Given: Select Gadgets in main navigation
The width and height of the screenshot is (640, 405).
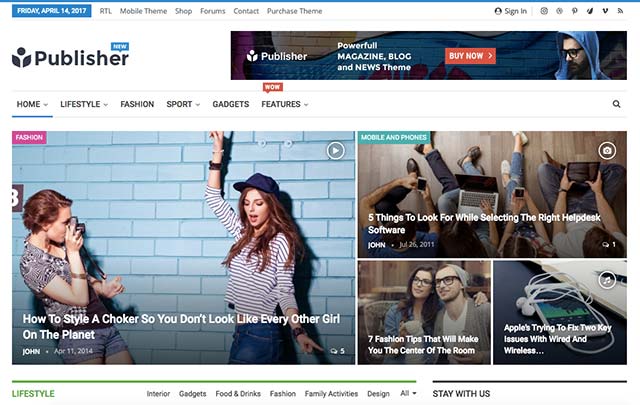Looking at the screenshot, I should point(230,104).
